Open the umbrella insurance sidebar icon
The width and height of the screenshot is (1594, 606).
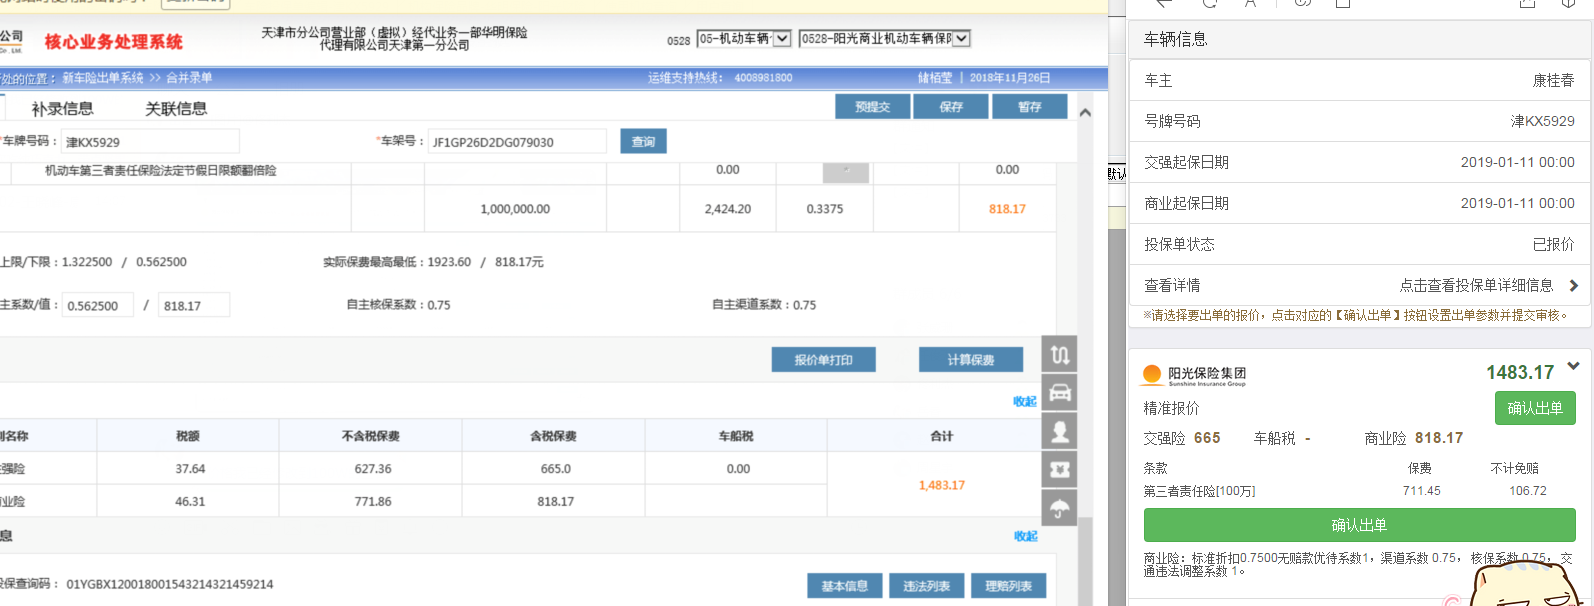pyautogui.click(x=1060, y=507)
